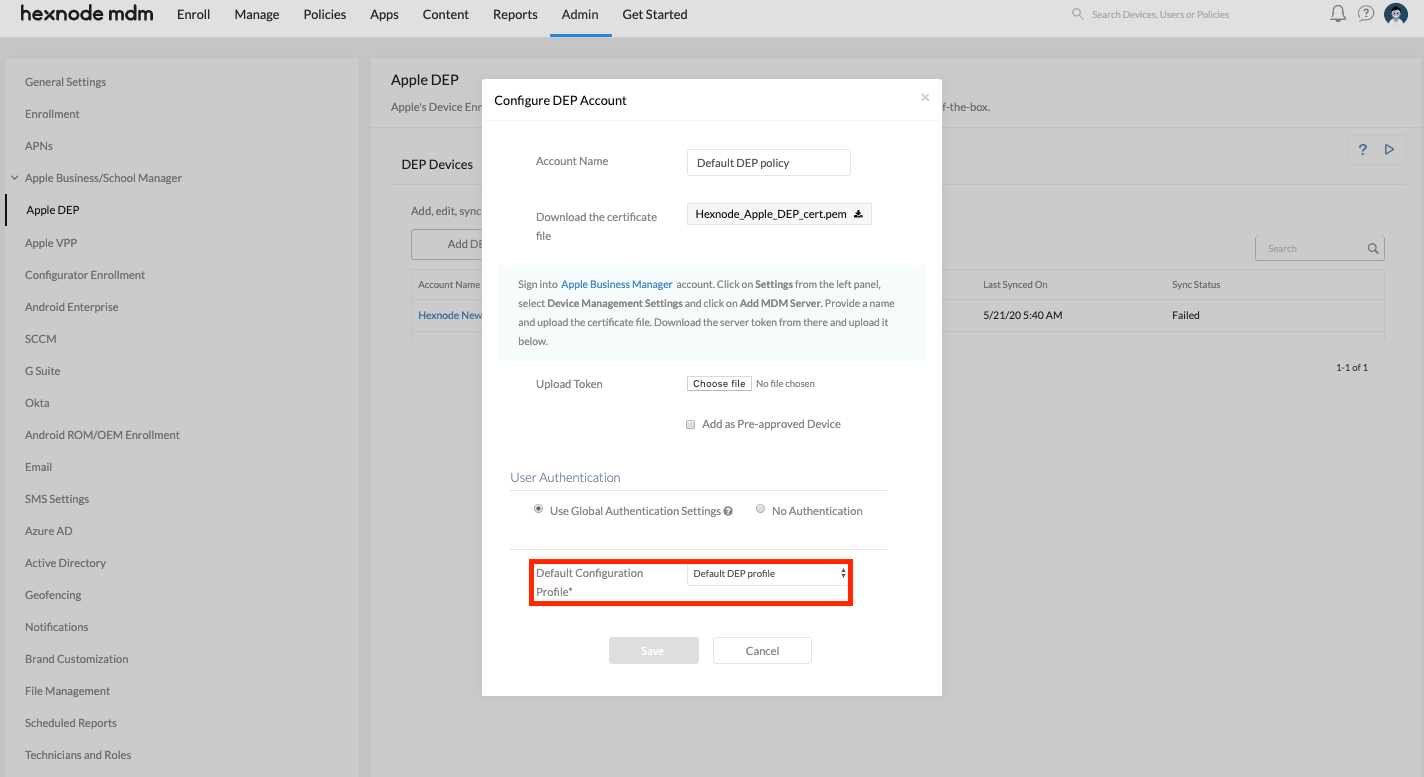The height and width of the screenshot is (777, 1424).
Task: Open the Admin tab
Action: (580, 14)
